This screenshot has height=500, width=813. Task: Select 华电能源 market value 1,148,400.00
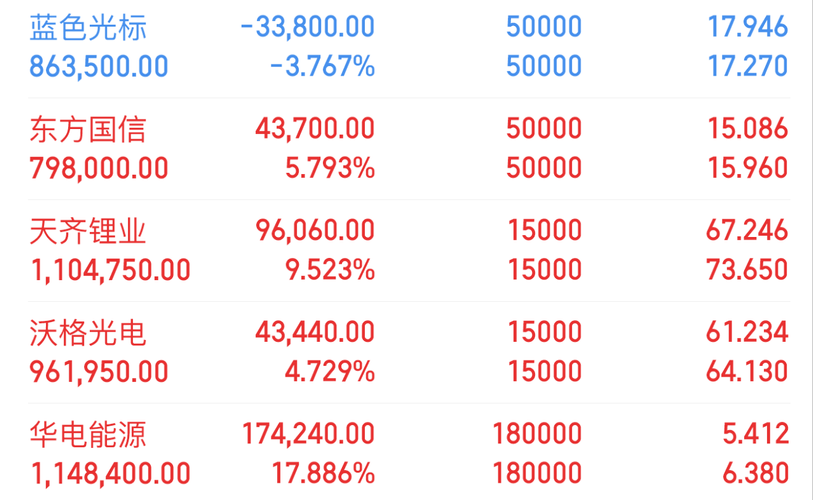point(110,473)
